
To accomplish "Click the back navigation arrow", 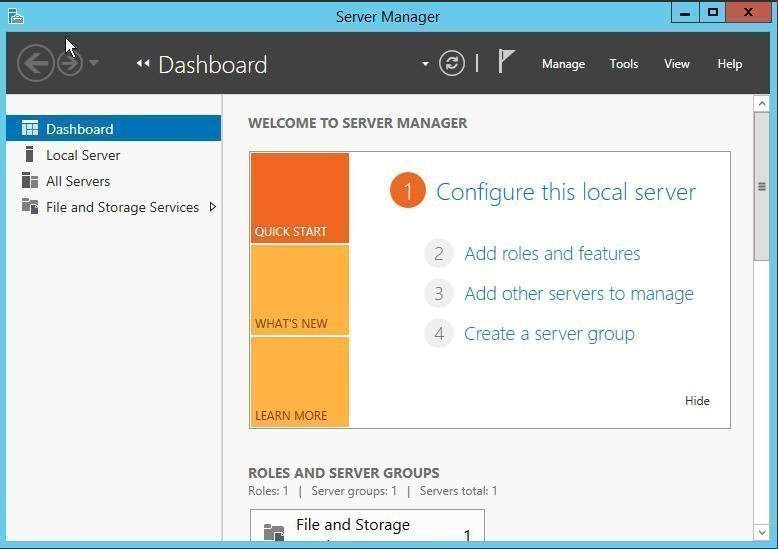I will tap(35, 64).
